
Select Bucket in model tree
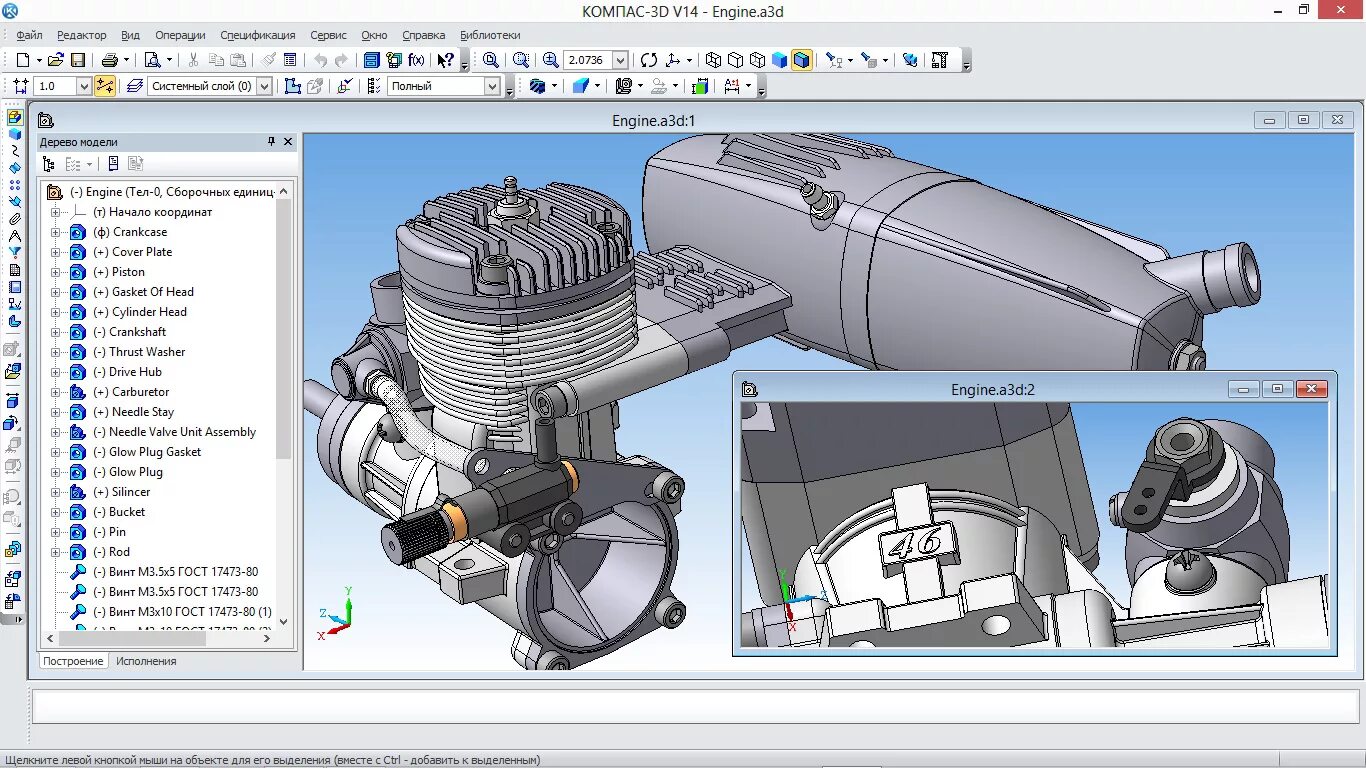[x=119, y=512]
